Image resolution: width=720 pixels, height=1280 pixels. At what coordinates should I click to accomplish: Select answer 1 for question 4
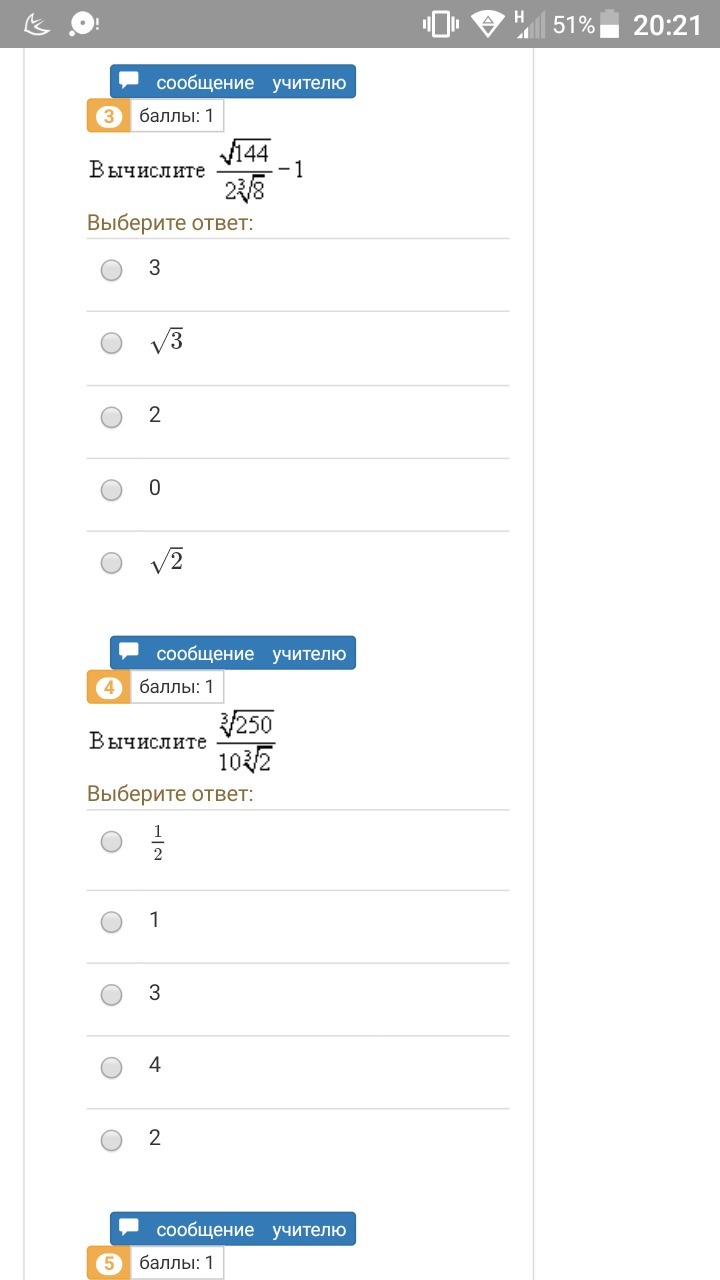111,921
